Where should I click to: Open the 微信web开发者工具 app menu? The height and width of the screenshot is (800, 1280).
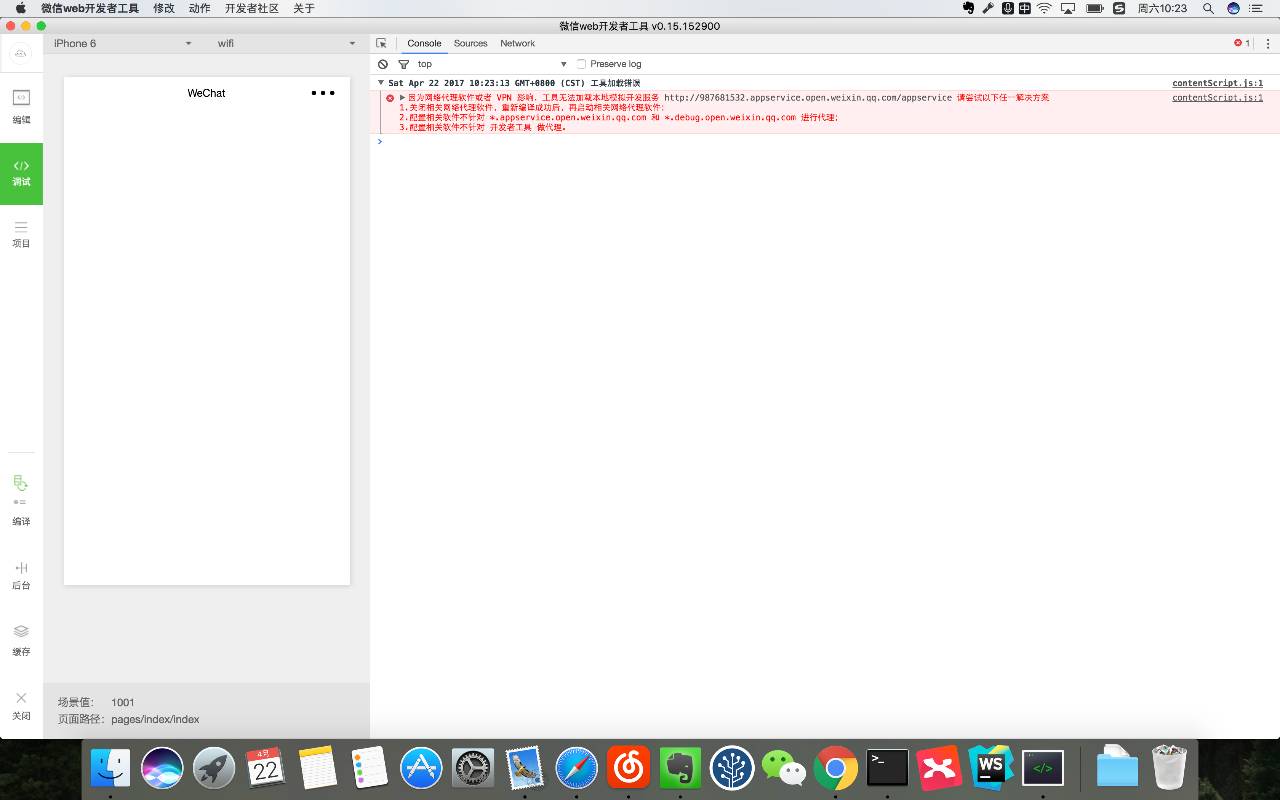tap(90, 8)
